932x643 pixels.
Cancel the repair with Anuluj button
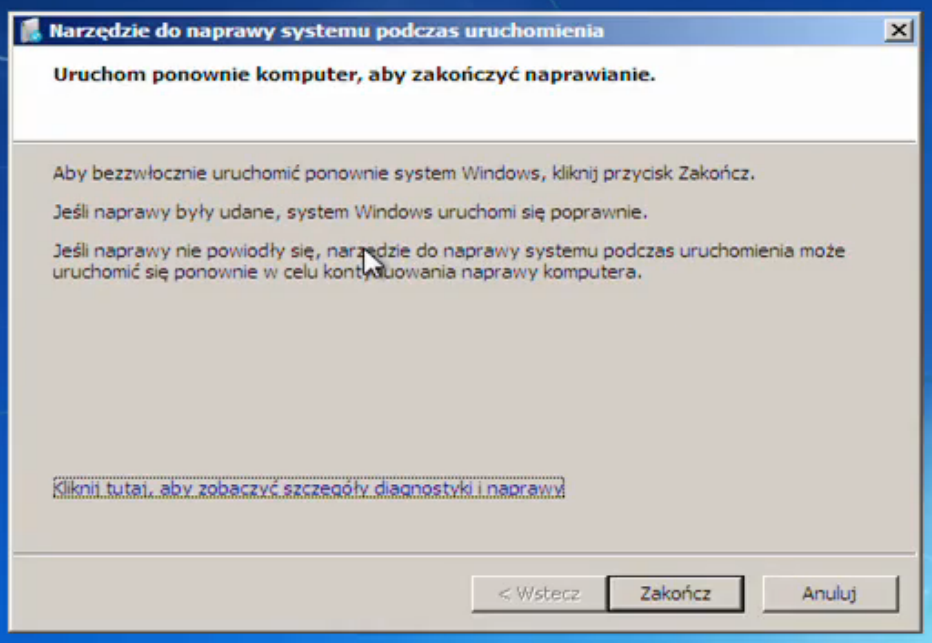pyautogui.click(x=830, y=593)
